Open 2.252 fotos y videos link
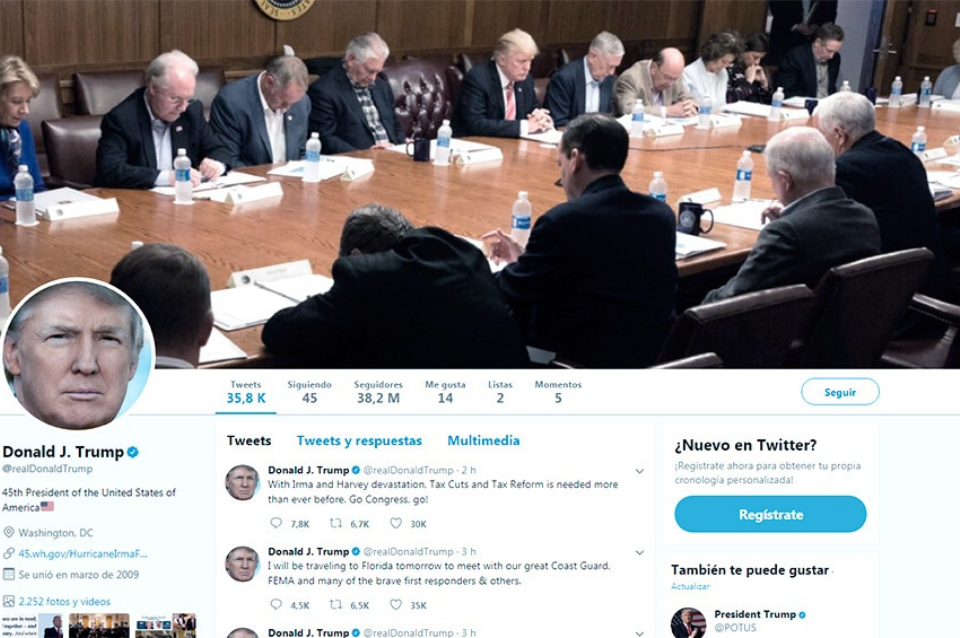Viewport: 960px width, 638px height. pos(64,601)
